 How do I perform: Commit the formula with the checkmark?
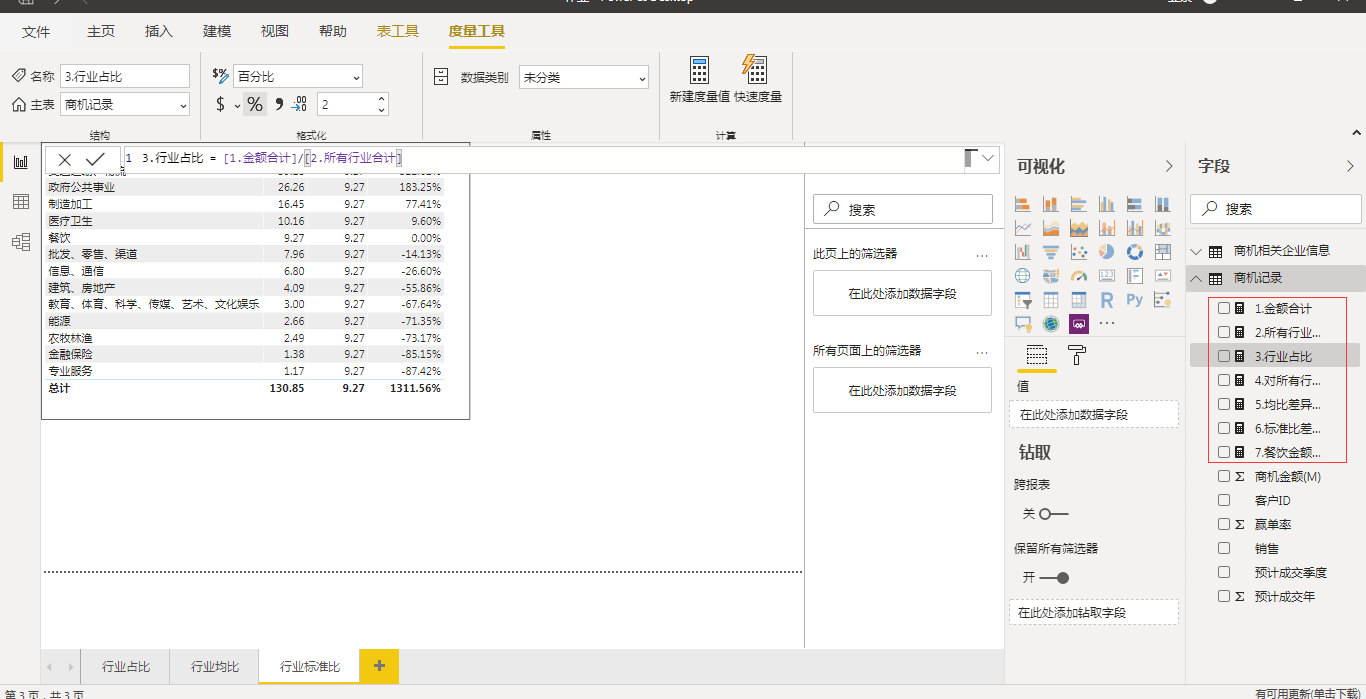pos(95,159)
